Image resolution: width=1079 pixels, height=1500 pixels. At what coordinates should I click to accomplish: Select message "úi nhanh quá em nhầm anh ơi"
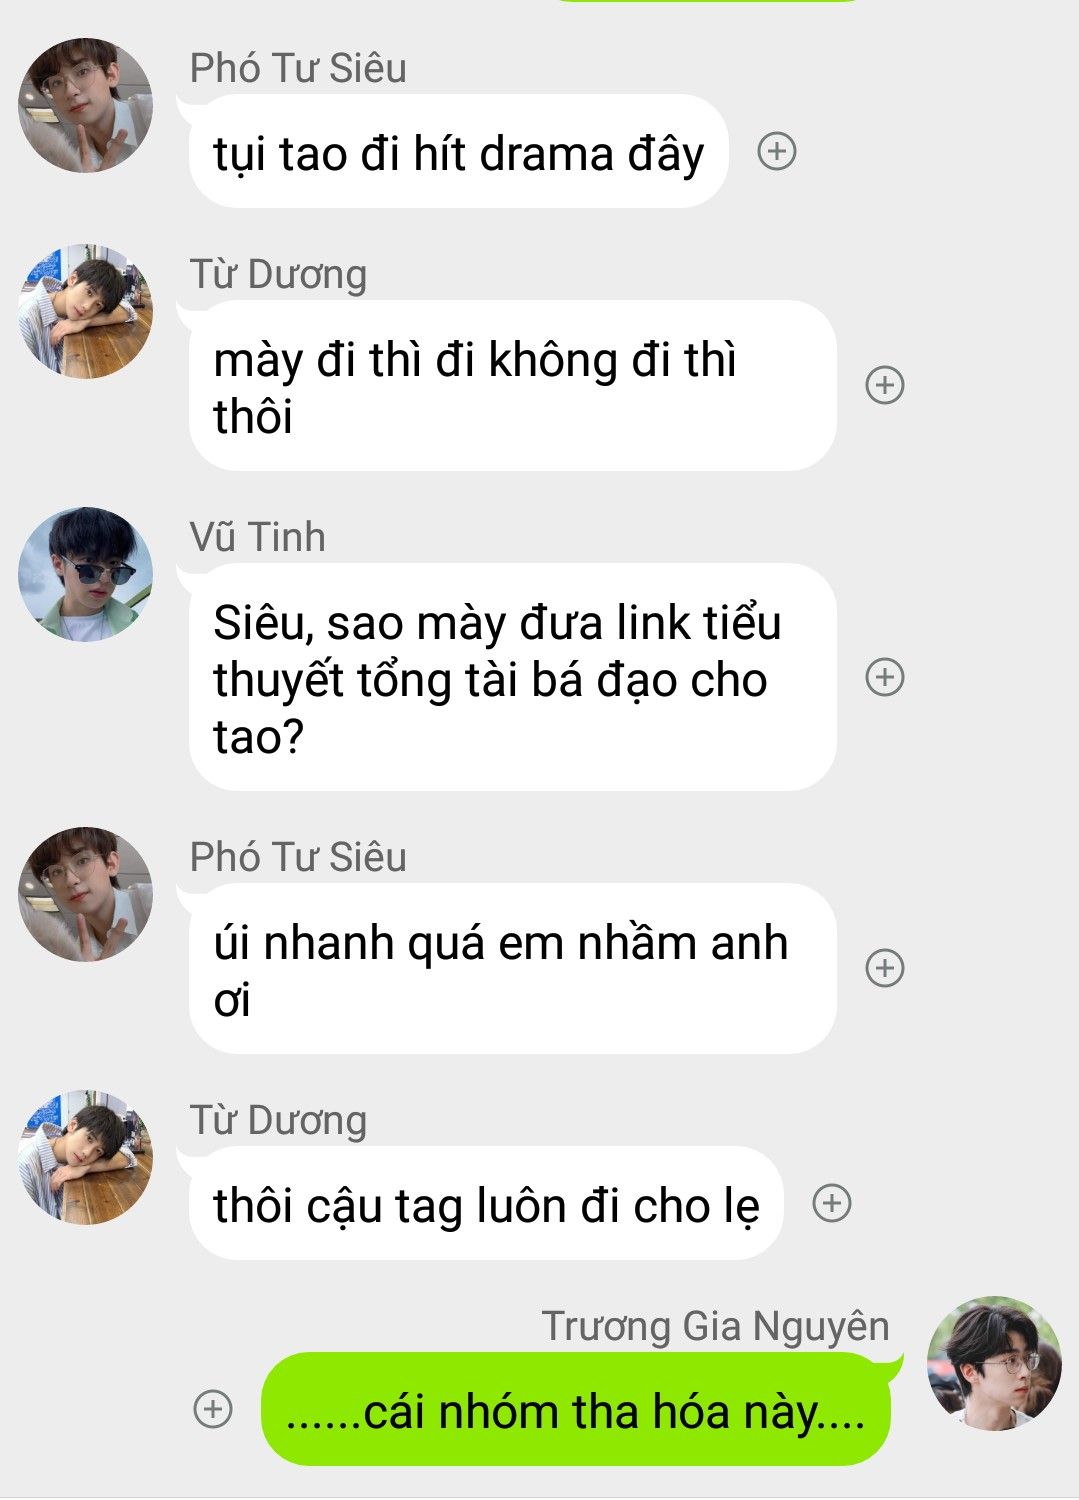point(512,969)
